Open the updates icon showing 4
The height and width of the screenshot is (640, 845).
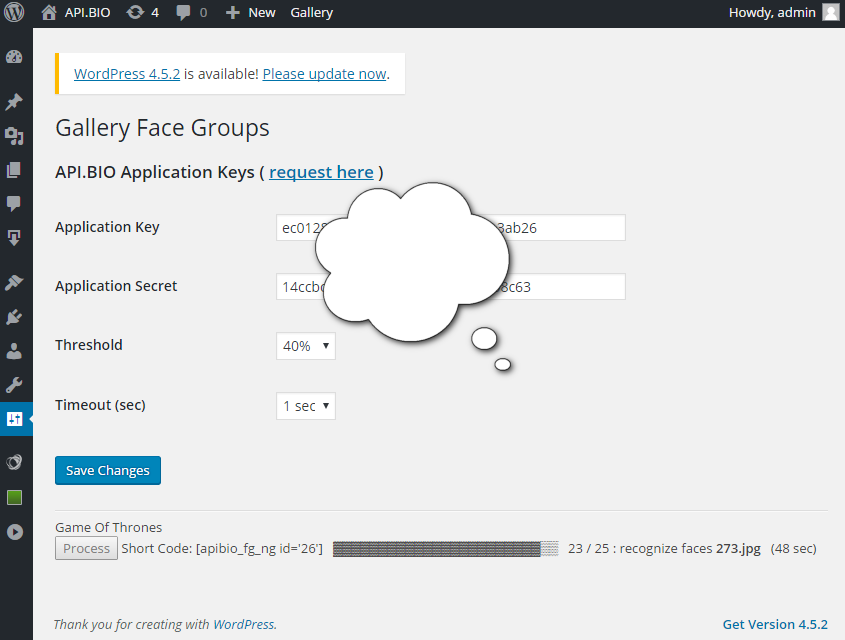(x=143, y=12)
